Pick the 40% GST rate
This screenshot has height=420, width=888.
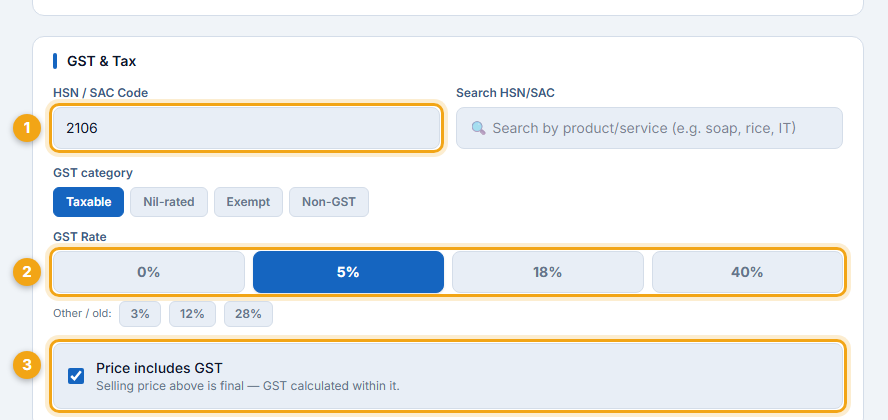click(x=748, y=272)
